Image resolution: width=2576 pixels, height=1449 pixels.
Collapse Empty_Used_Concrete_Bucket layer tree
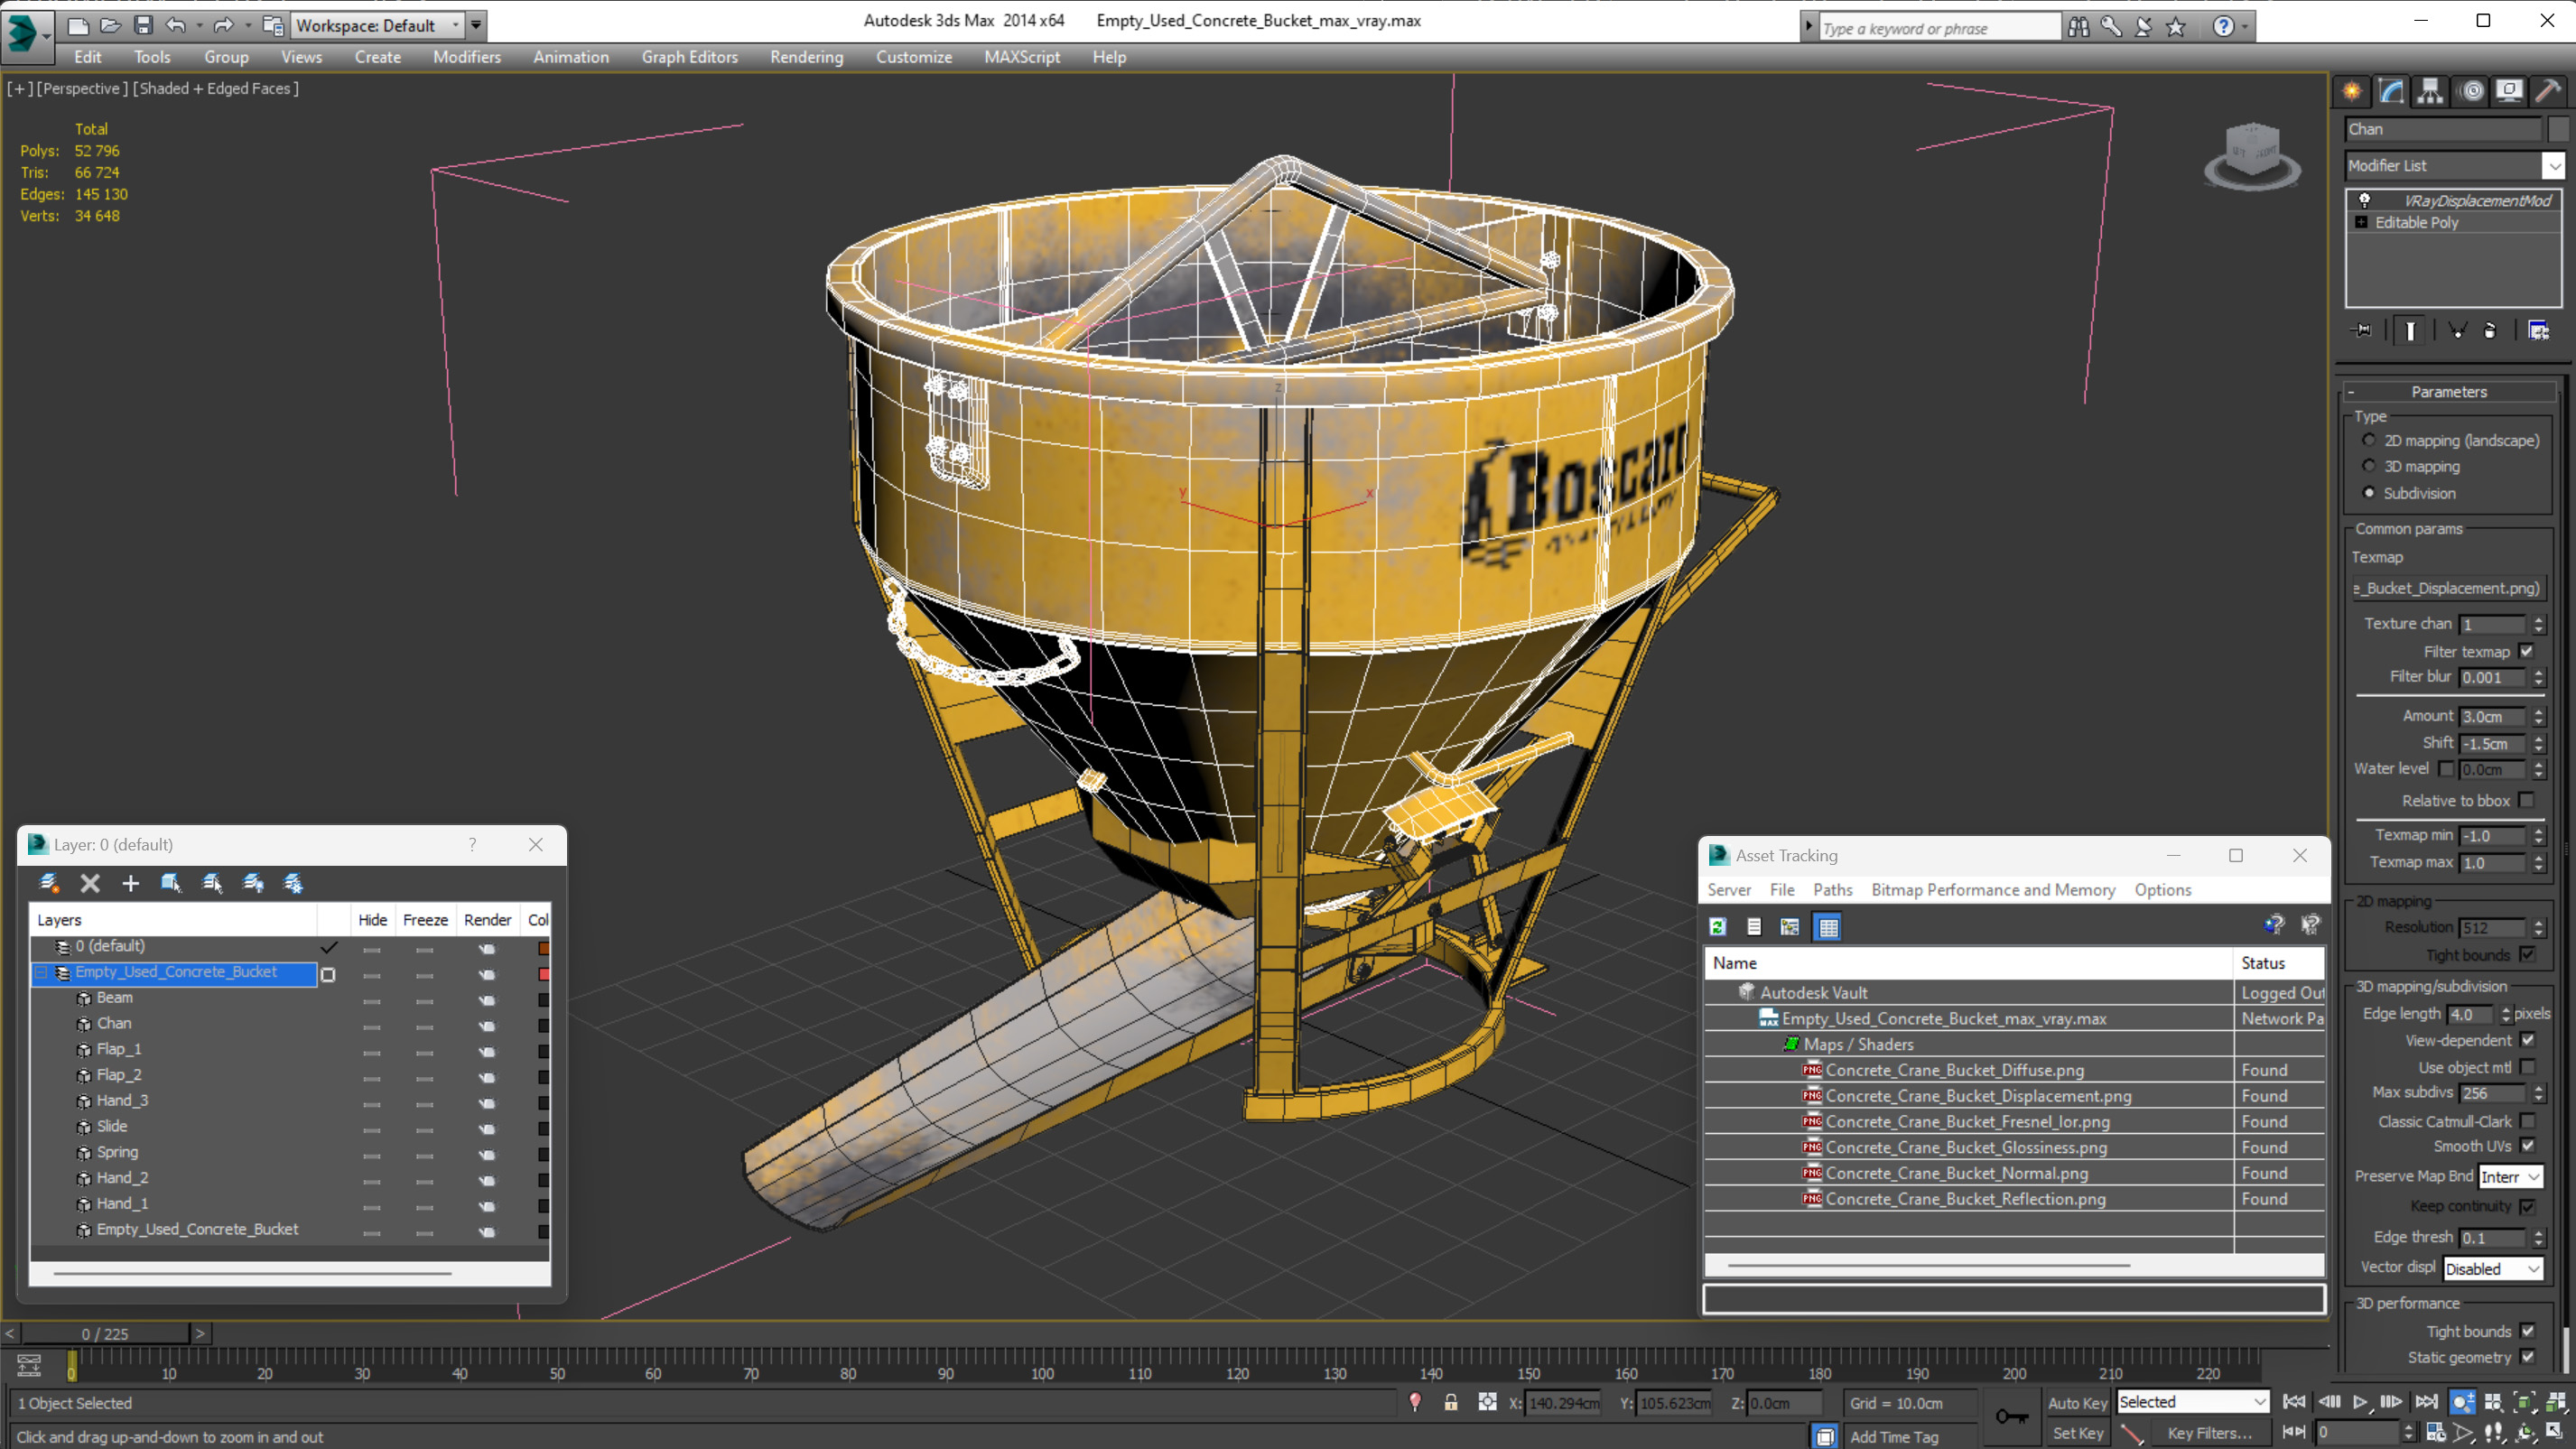click(42, 972)
